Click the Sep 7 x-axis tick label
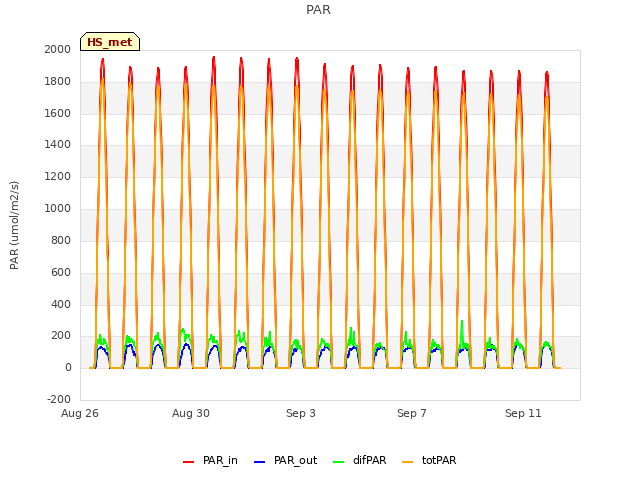 412,413
